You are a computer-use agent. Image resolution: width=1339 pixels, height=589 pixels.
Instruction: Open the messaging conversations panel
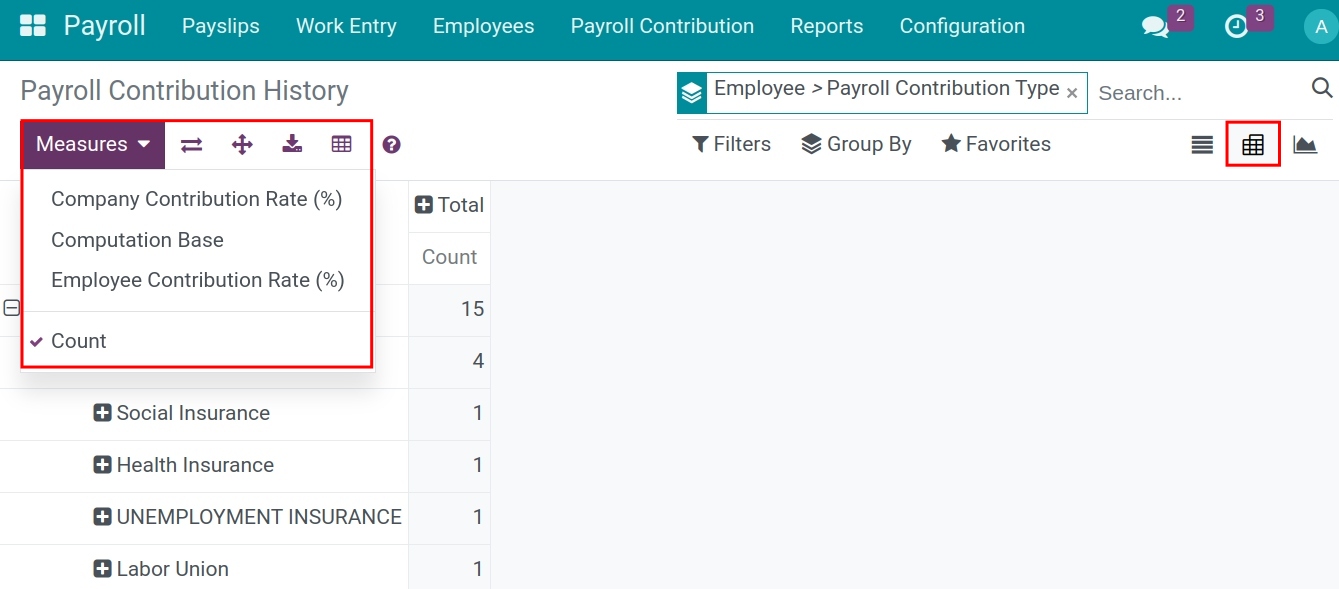click(x=1156, y=28)
